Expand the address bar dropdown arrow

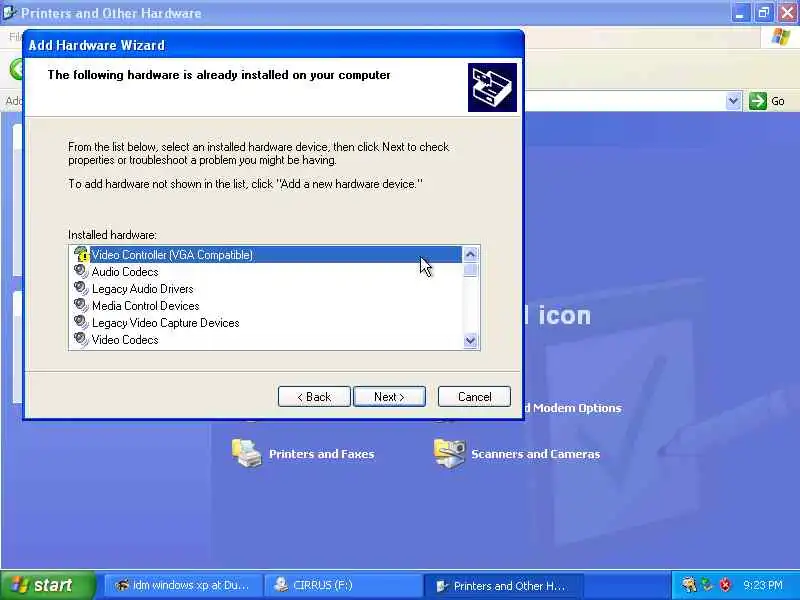click(733, 101)
